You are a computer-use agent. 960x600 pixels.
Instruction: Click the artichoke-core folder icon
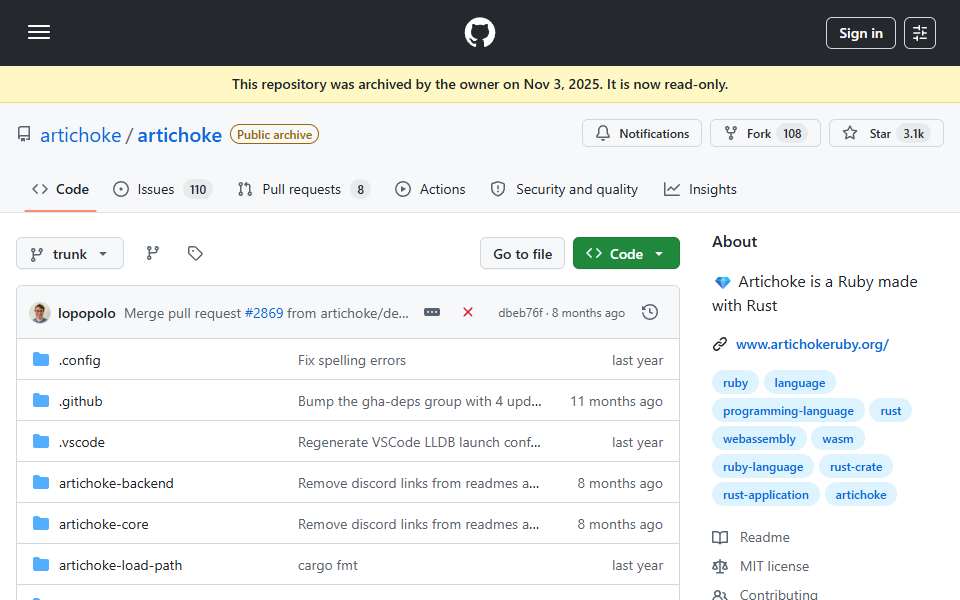click(x=41, y=523)
